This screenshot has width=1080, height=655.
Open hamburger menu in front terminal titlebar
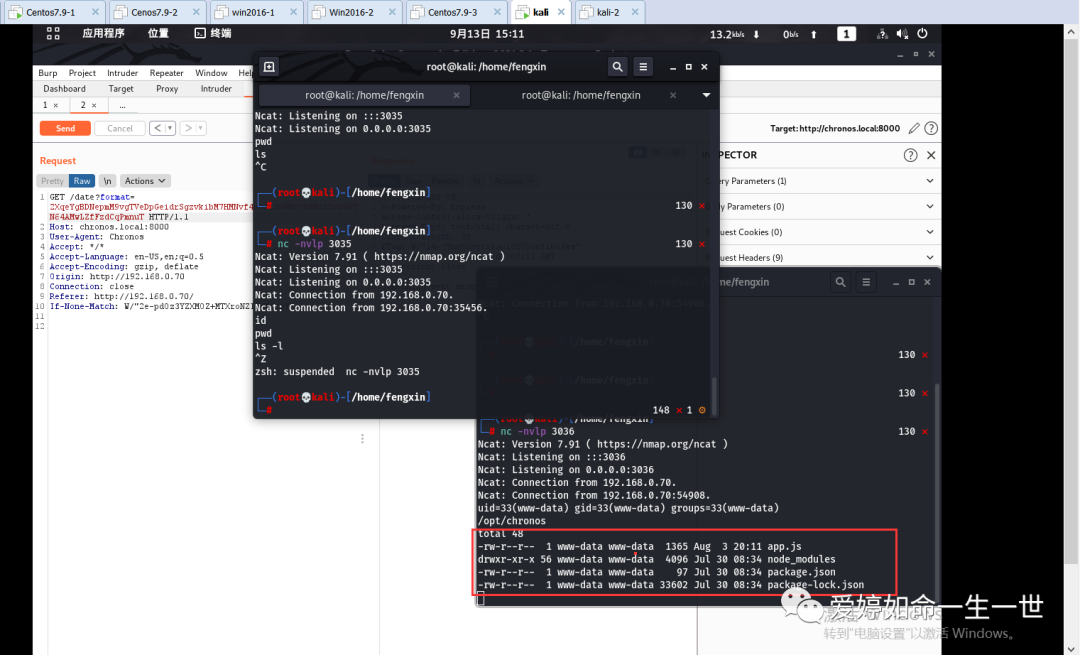point(643,67)
